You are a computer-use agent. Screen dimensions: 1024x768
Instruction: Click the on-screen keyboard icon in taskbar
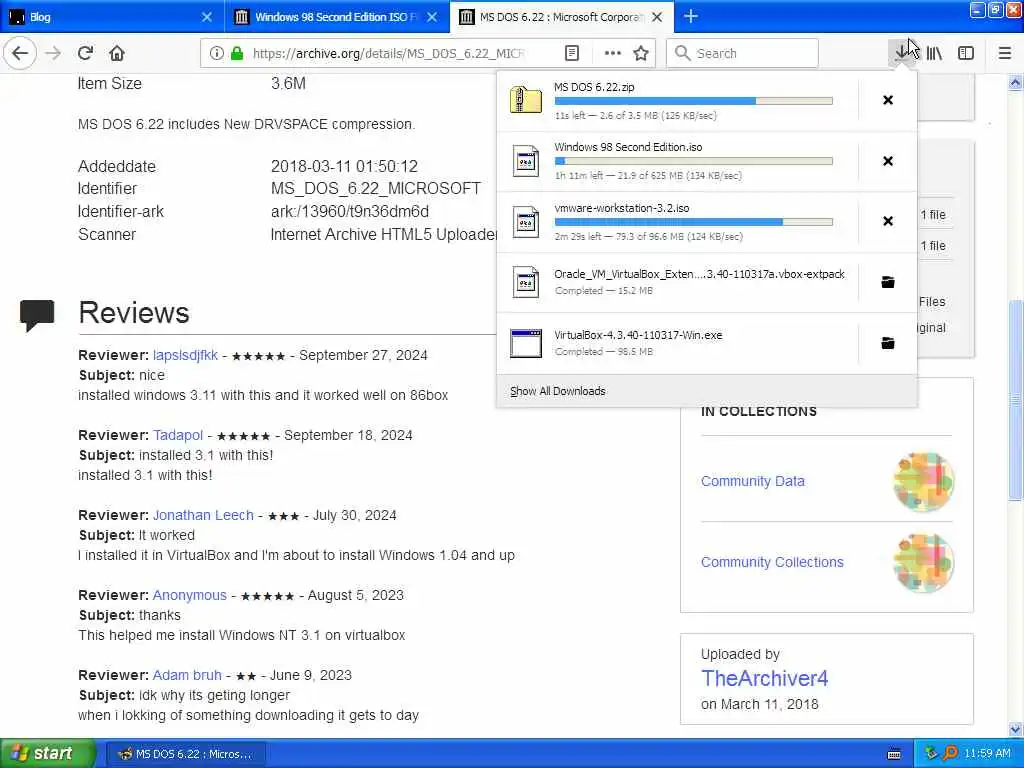pos(895,754)
